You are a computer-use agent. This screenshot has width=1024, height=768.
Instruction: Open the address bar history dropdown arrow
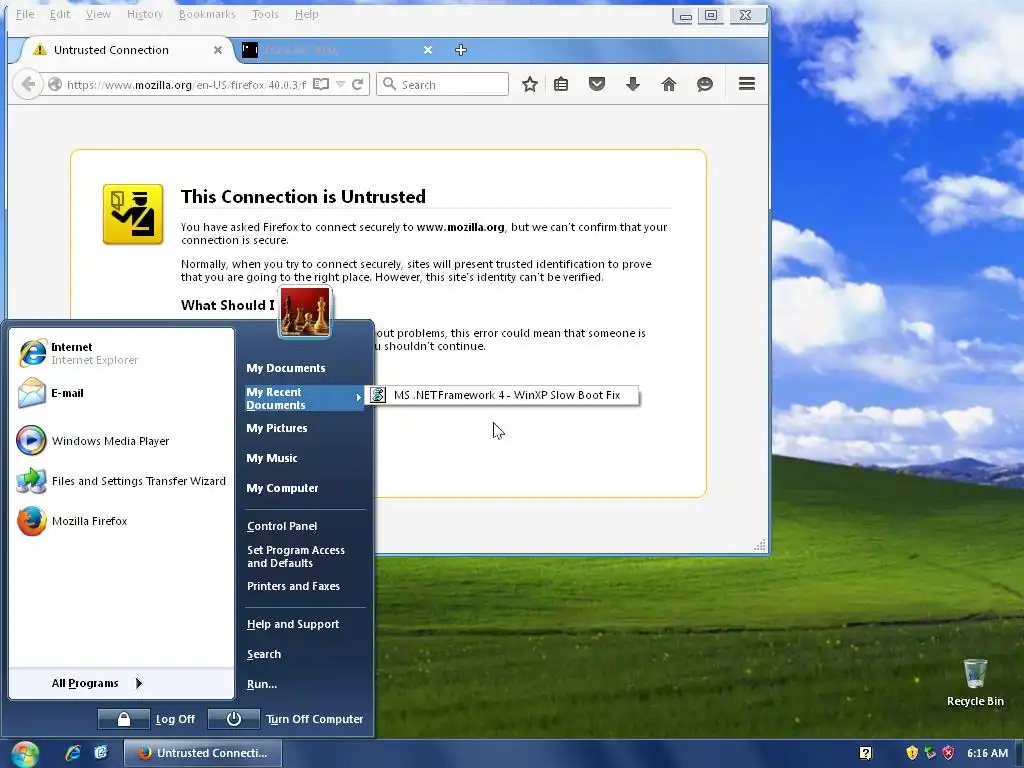(x=340, y=84)
